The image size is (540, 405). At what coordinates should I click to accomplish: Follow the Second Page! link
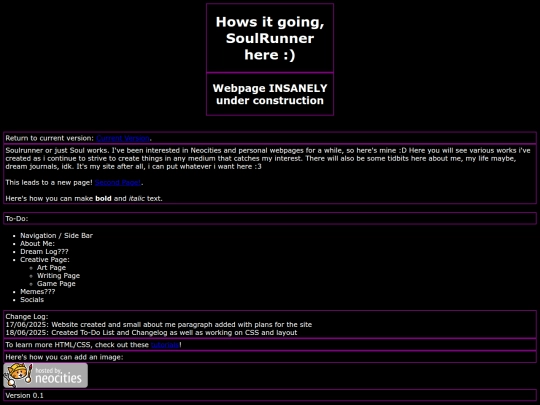[x=118, y=183]
